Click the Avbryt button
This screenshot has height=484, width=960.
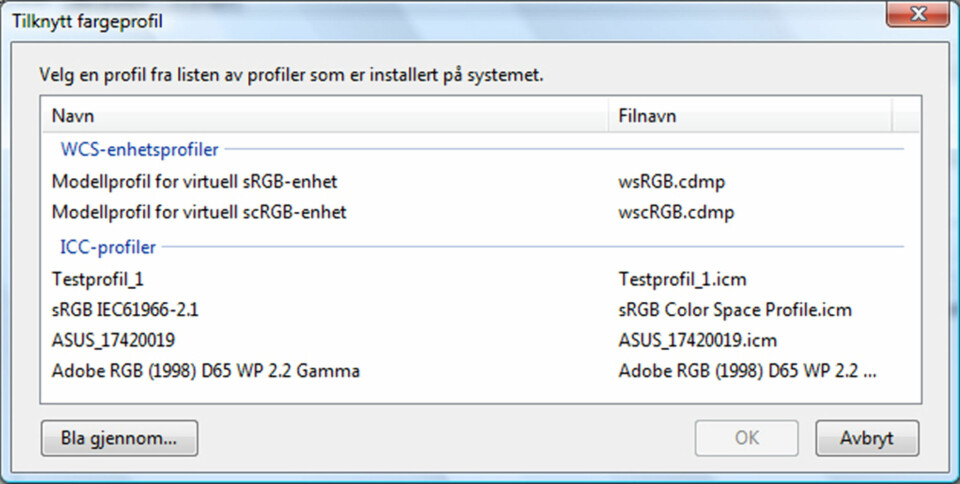pos(867,438)
